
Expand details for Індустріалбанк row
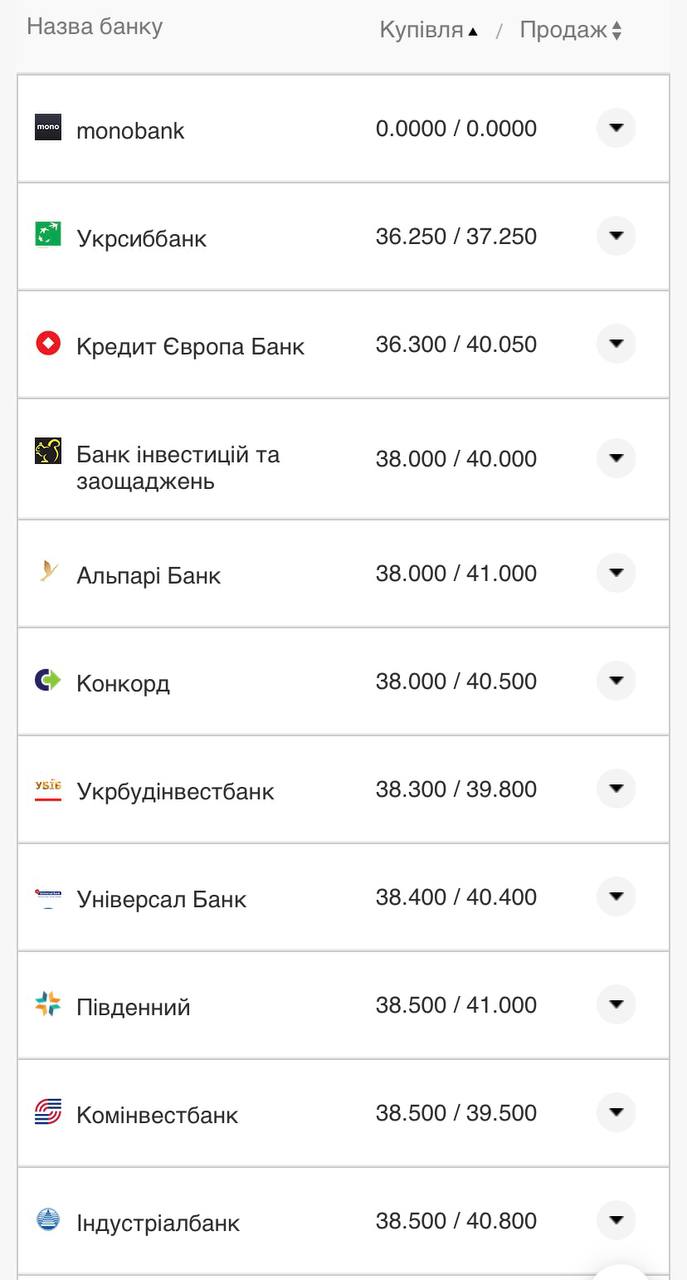pos(617,1220)
